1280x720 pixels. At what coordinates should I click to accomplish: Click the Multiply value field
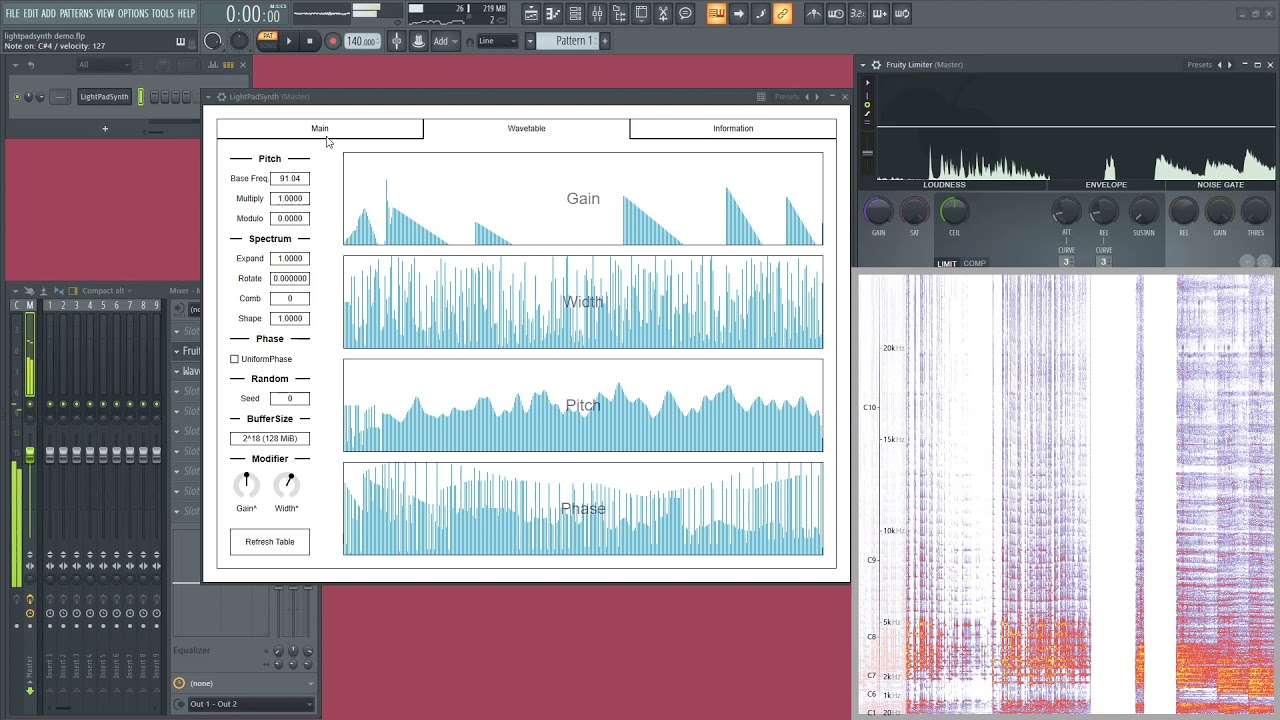pyautogui.click(x=290, y=198)
